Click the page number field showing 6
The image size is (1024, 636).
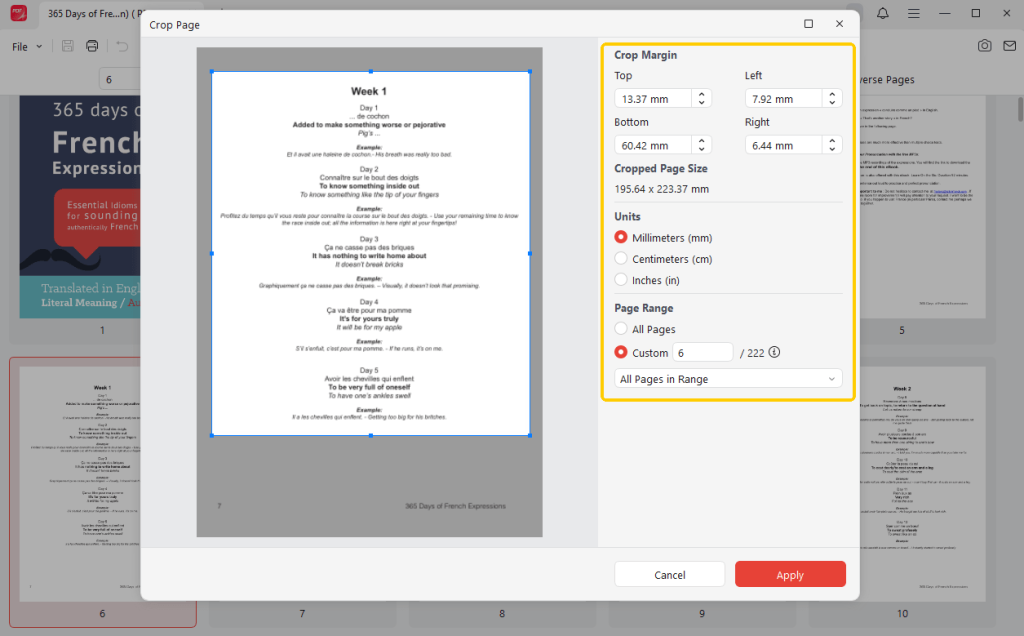(x=120, y=79)
